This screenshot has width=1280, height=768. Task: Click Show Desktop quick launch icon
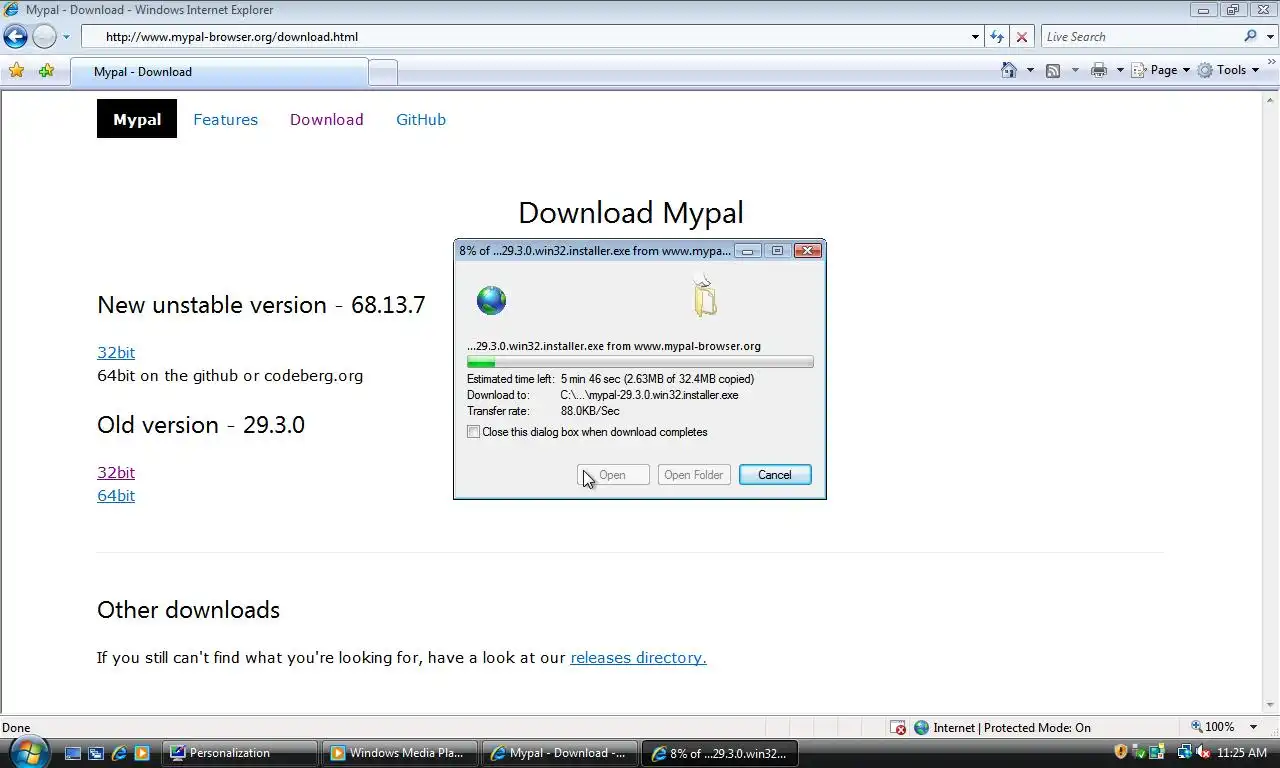pyautogui.click(x=73, y=753)
